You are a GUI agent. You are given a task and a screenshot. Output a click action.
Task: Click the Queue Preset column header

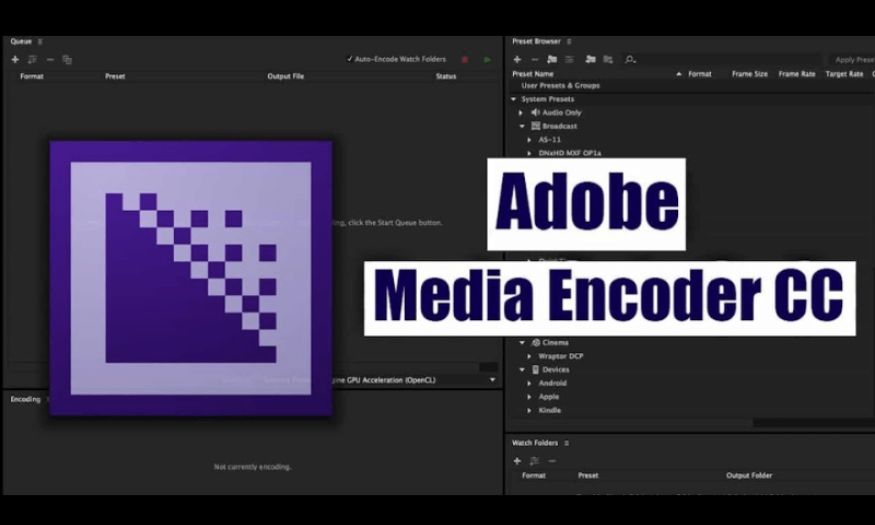pyautogui.click(x=115, y=76)
